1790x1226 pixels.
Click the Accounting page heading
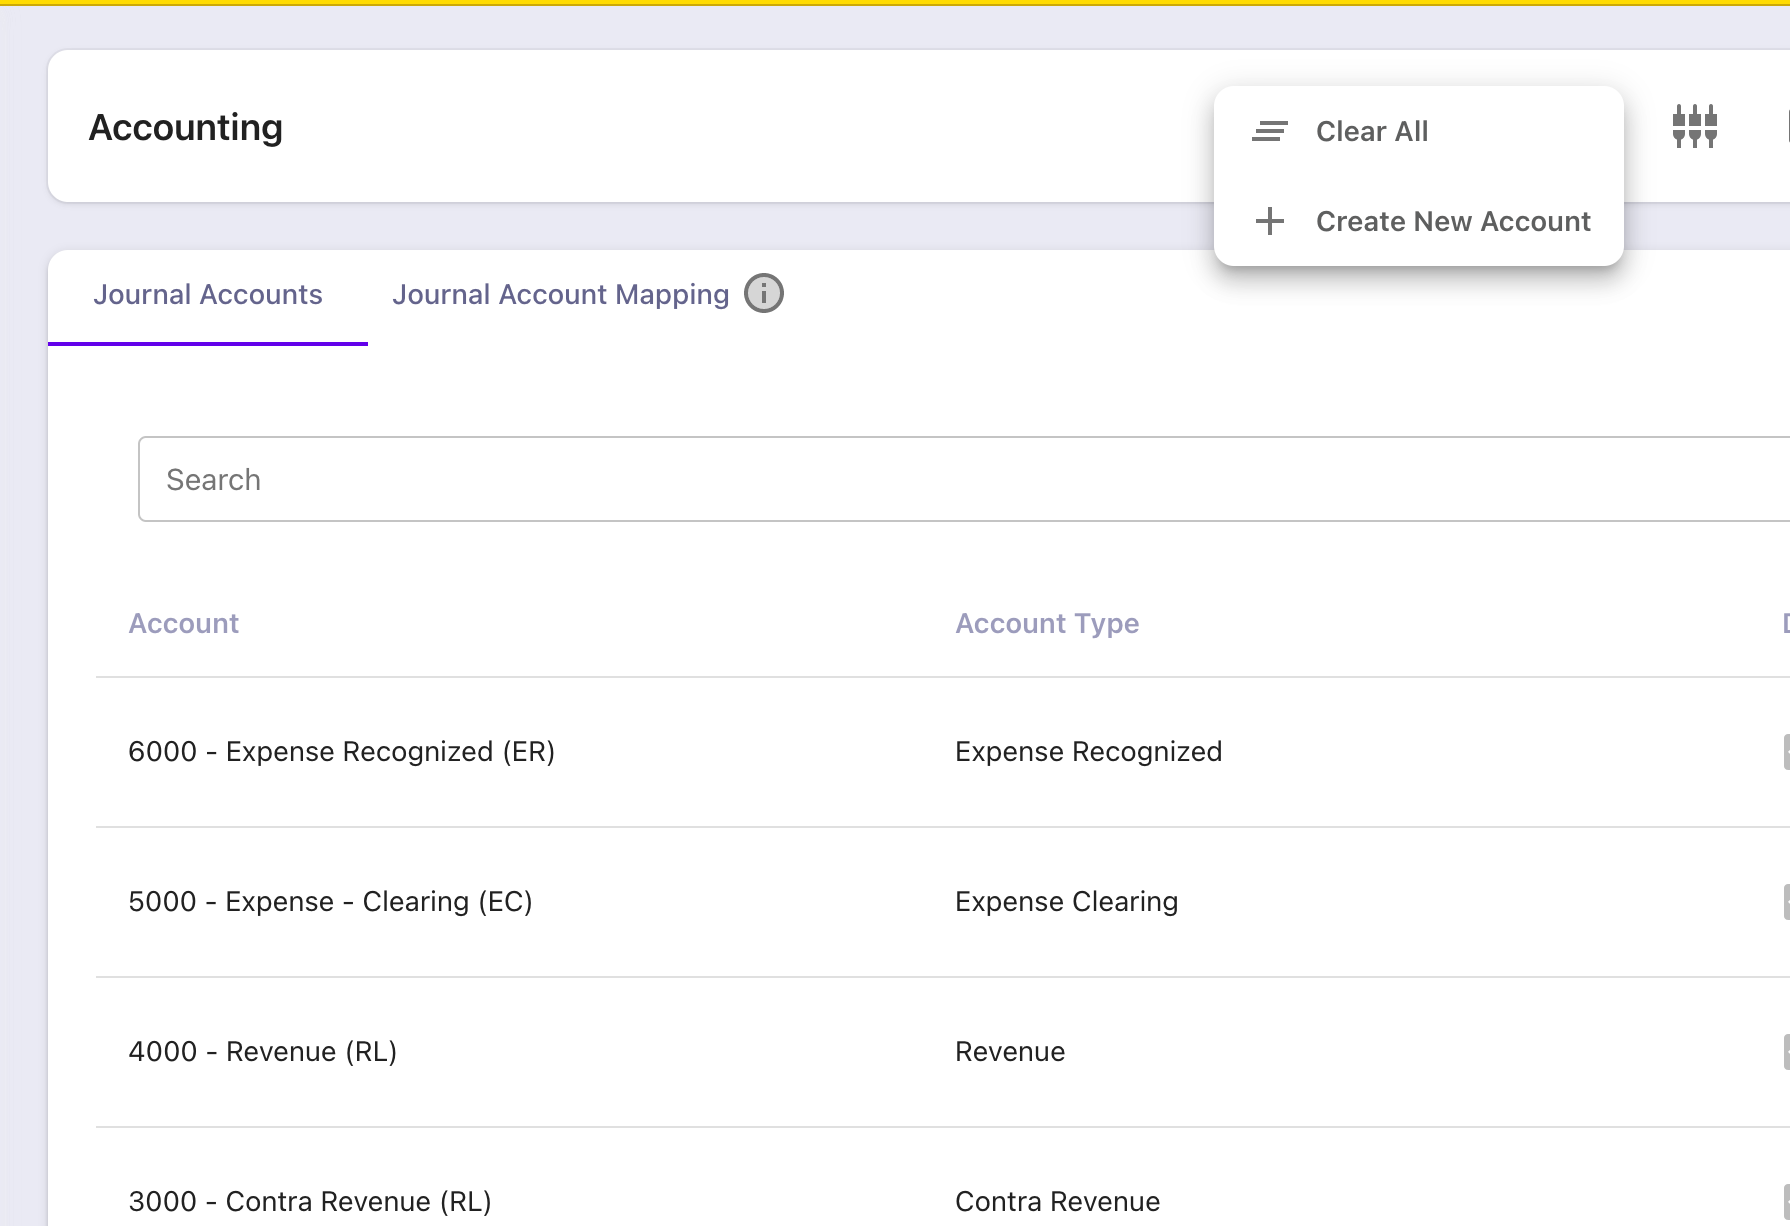(x=186, y=128)
